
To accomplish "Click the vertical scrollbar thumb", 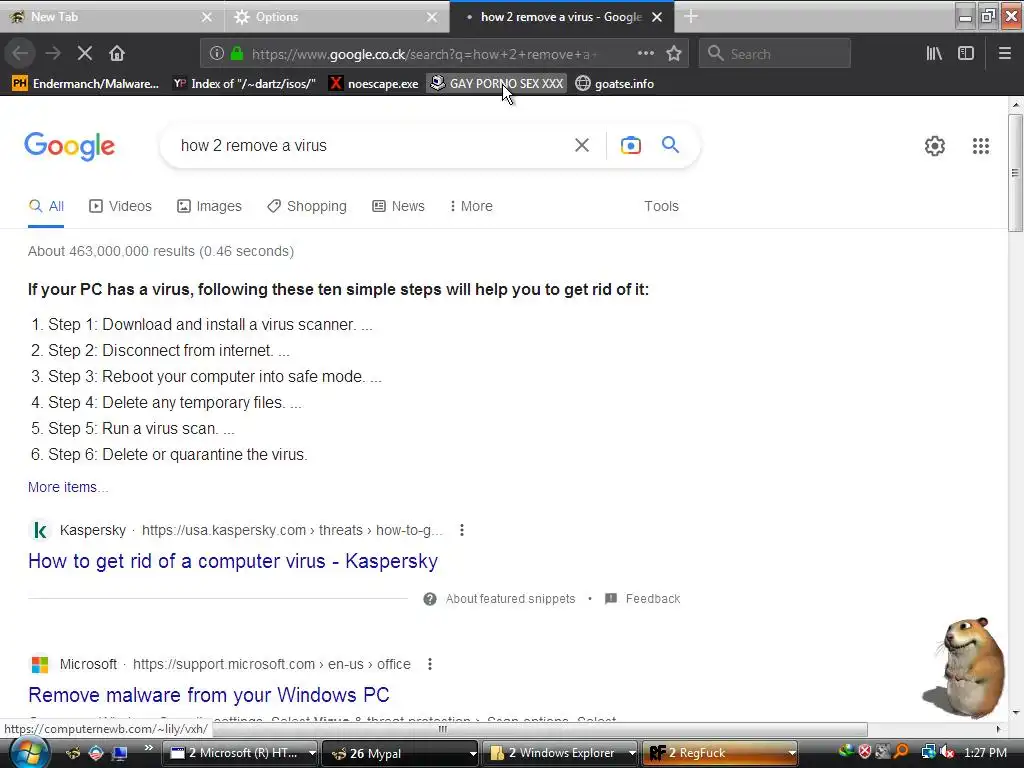I will (1015, 173).
